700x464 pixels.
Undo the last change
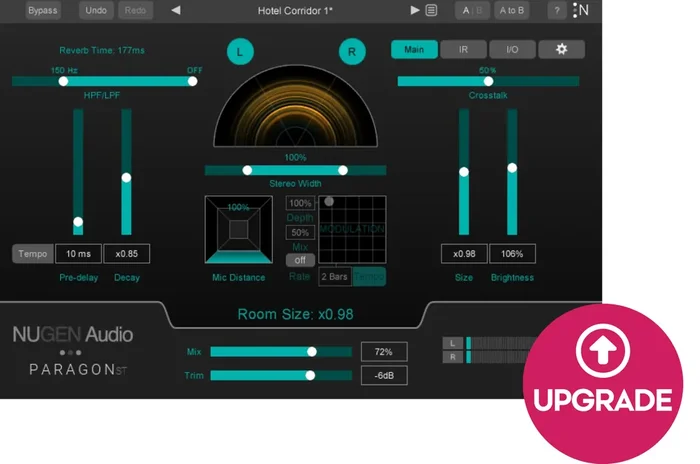96,10
